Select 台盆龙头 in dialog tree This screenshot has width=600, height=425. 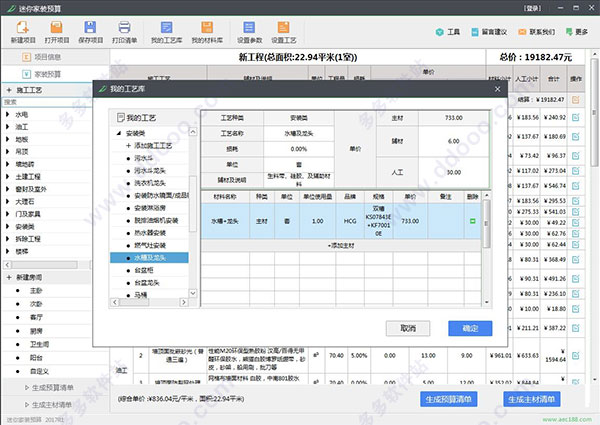[147, 283]
